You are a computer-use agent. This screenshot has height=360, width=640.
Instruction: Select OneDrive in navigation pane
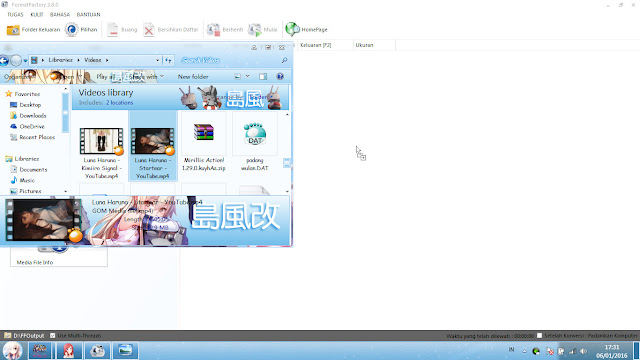27,127
